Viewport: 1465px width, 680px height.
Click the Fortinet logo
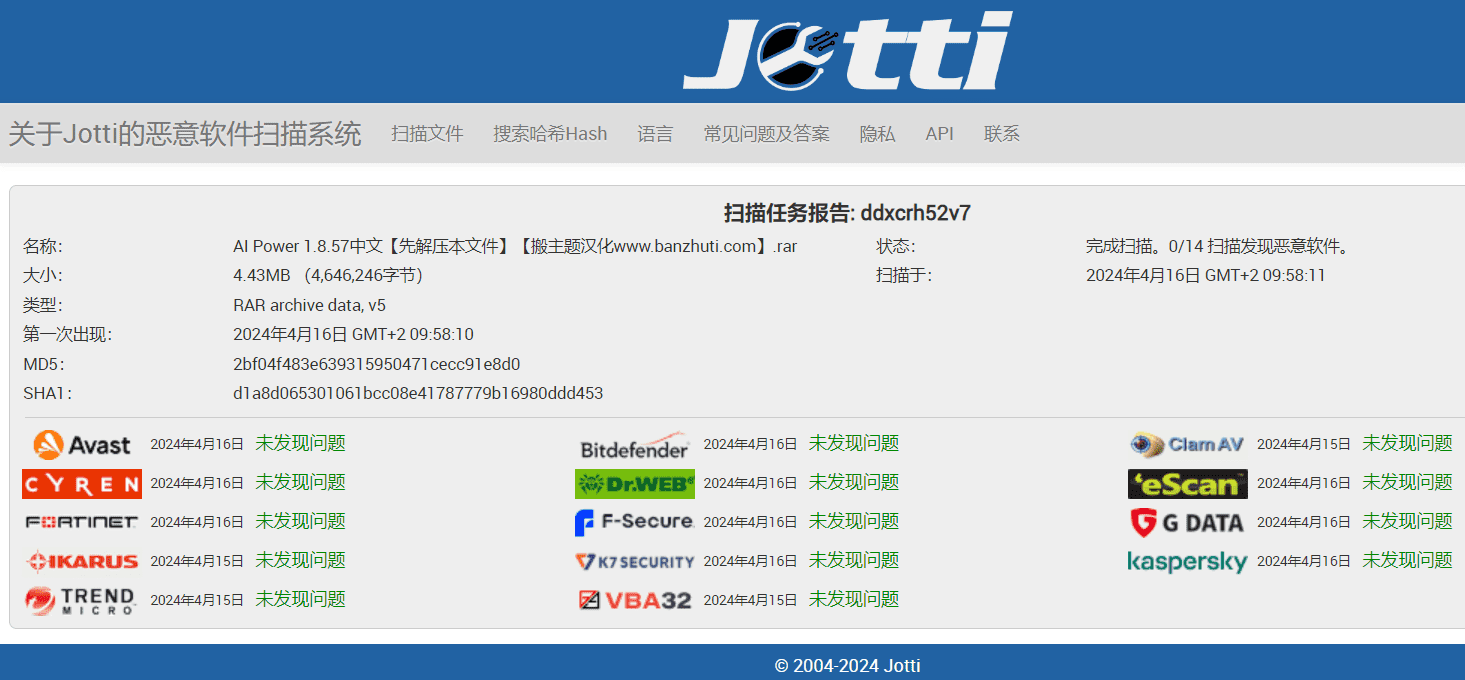[x=82, y=522]
